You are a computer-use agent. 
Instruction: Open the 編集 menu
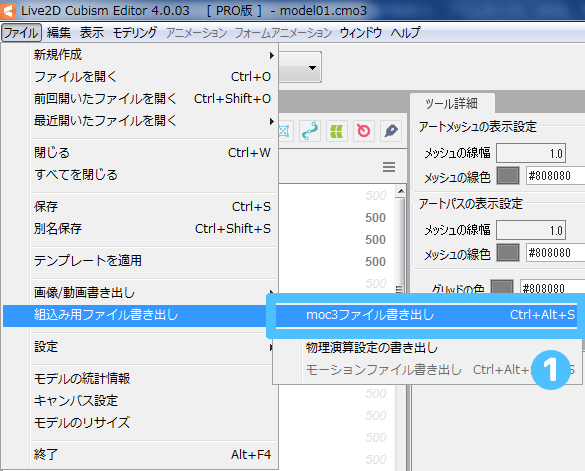59,33
